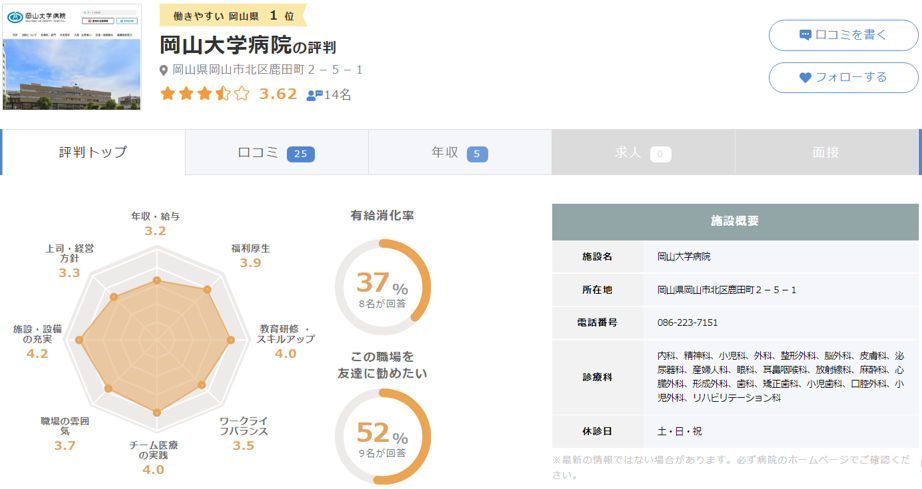This screenshot has width=922, height=489.
Task: Switch to the 口コミ tab
Action: coord(276,153)
